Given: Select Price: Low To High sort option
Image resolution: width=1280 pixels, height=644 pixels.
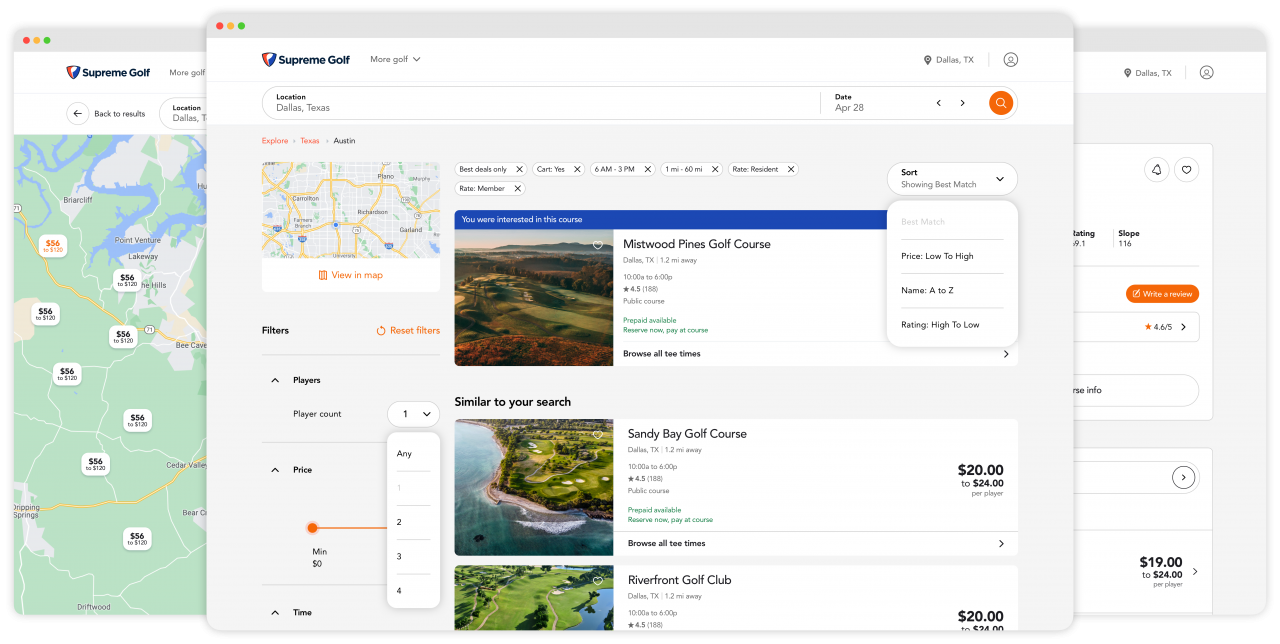Looking at the screenshot, I should (937, 256).
